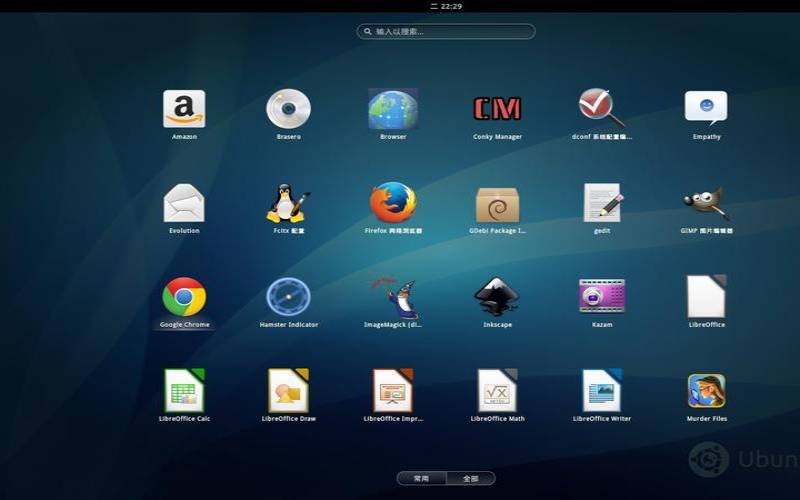
Task: Launch Google Chrome
Action: [x=184, y=296]
